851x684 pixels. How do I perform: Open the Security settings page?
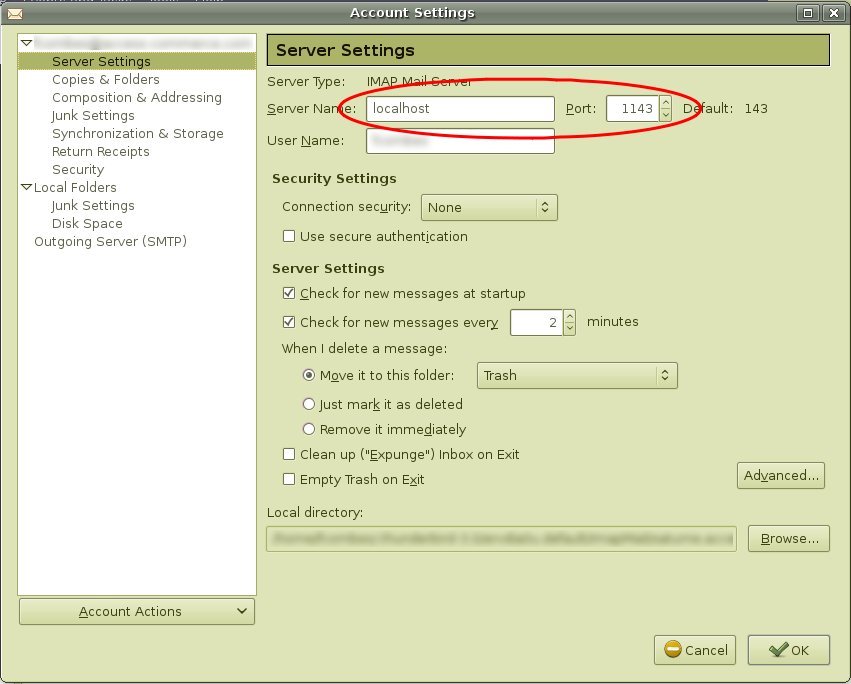coord(78,169)
